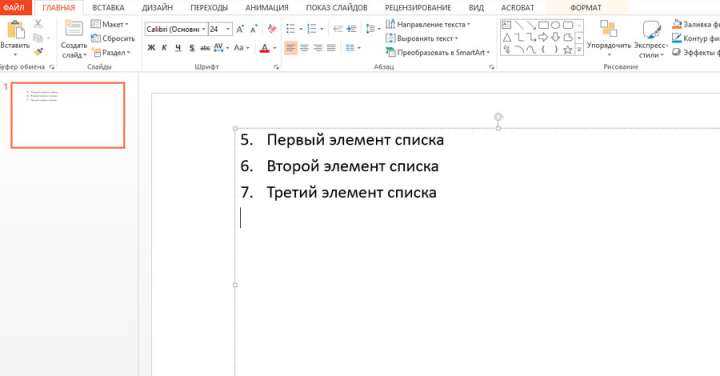Open Выровнять текст dropdown
Screen dimensions: 720x376
[x=422, y=39]
